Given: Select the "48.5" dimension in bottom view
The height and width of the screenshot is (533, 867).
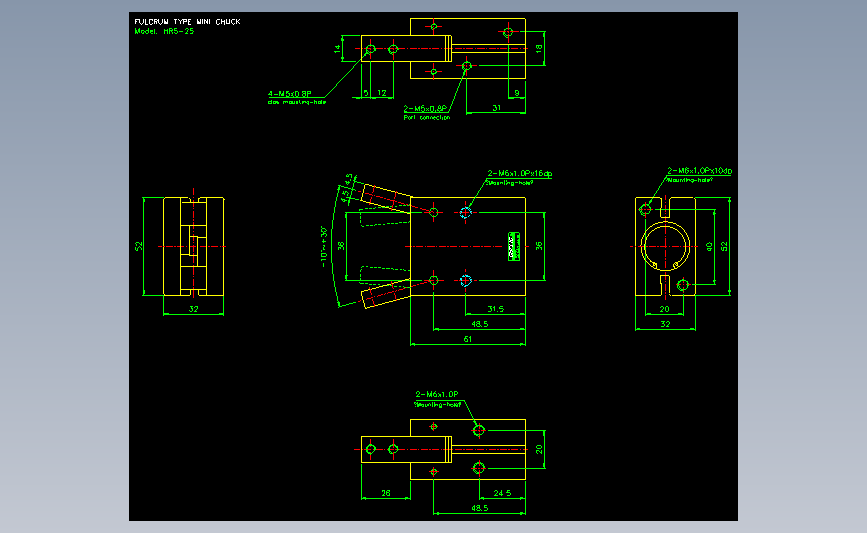Looking at the screenshot, I should (x=479, y=508).
